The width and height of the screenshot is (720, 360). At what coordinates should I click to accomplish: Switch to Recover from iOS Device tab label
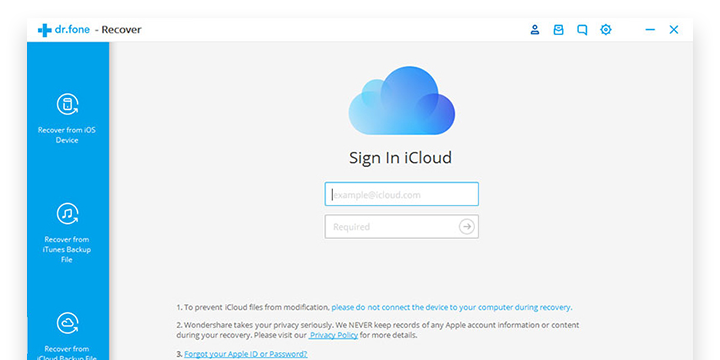67,135
